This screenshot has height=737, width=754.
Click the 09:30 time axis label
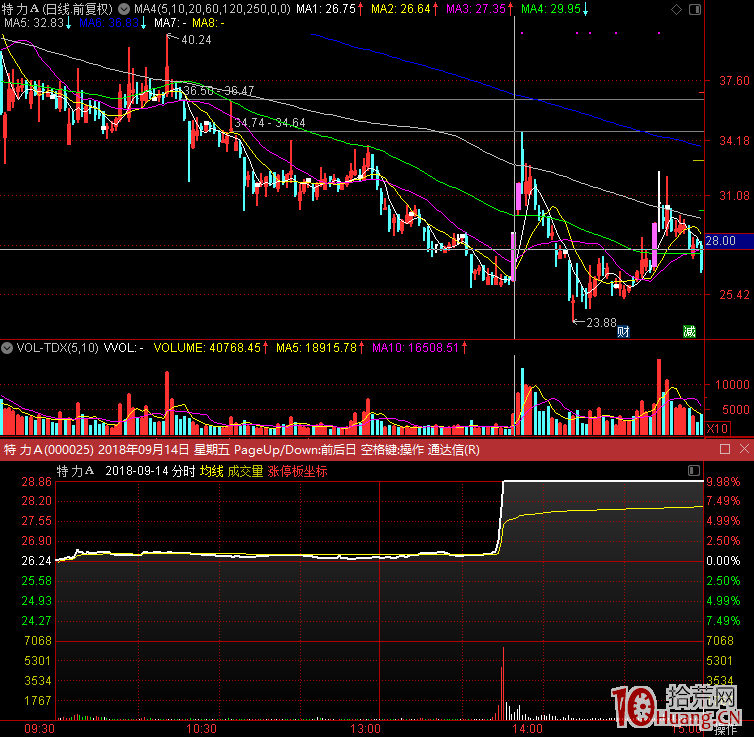pos(39,729)
